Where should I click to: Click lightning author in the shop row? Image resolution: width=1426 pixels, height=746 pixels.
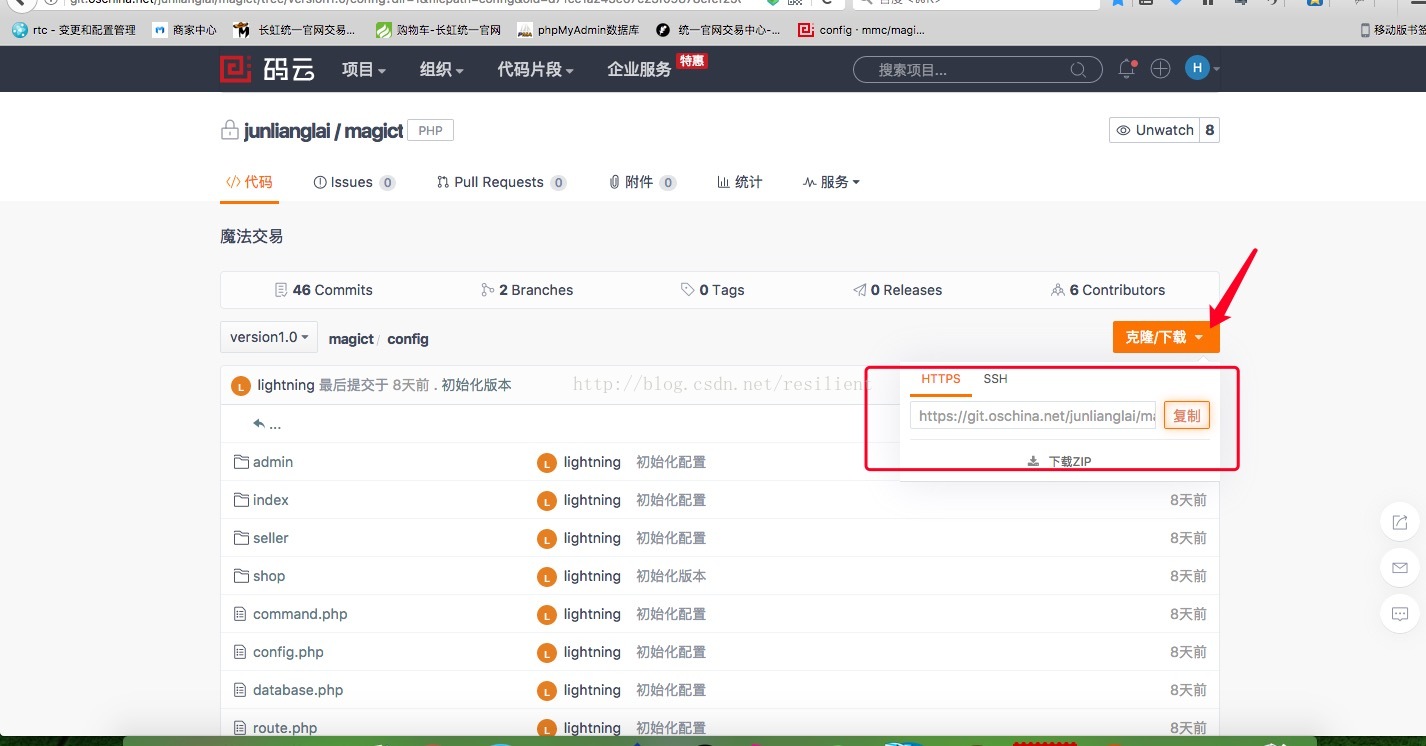click(x=592, y=576)
